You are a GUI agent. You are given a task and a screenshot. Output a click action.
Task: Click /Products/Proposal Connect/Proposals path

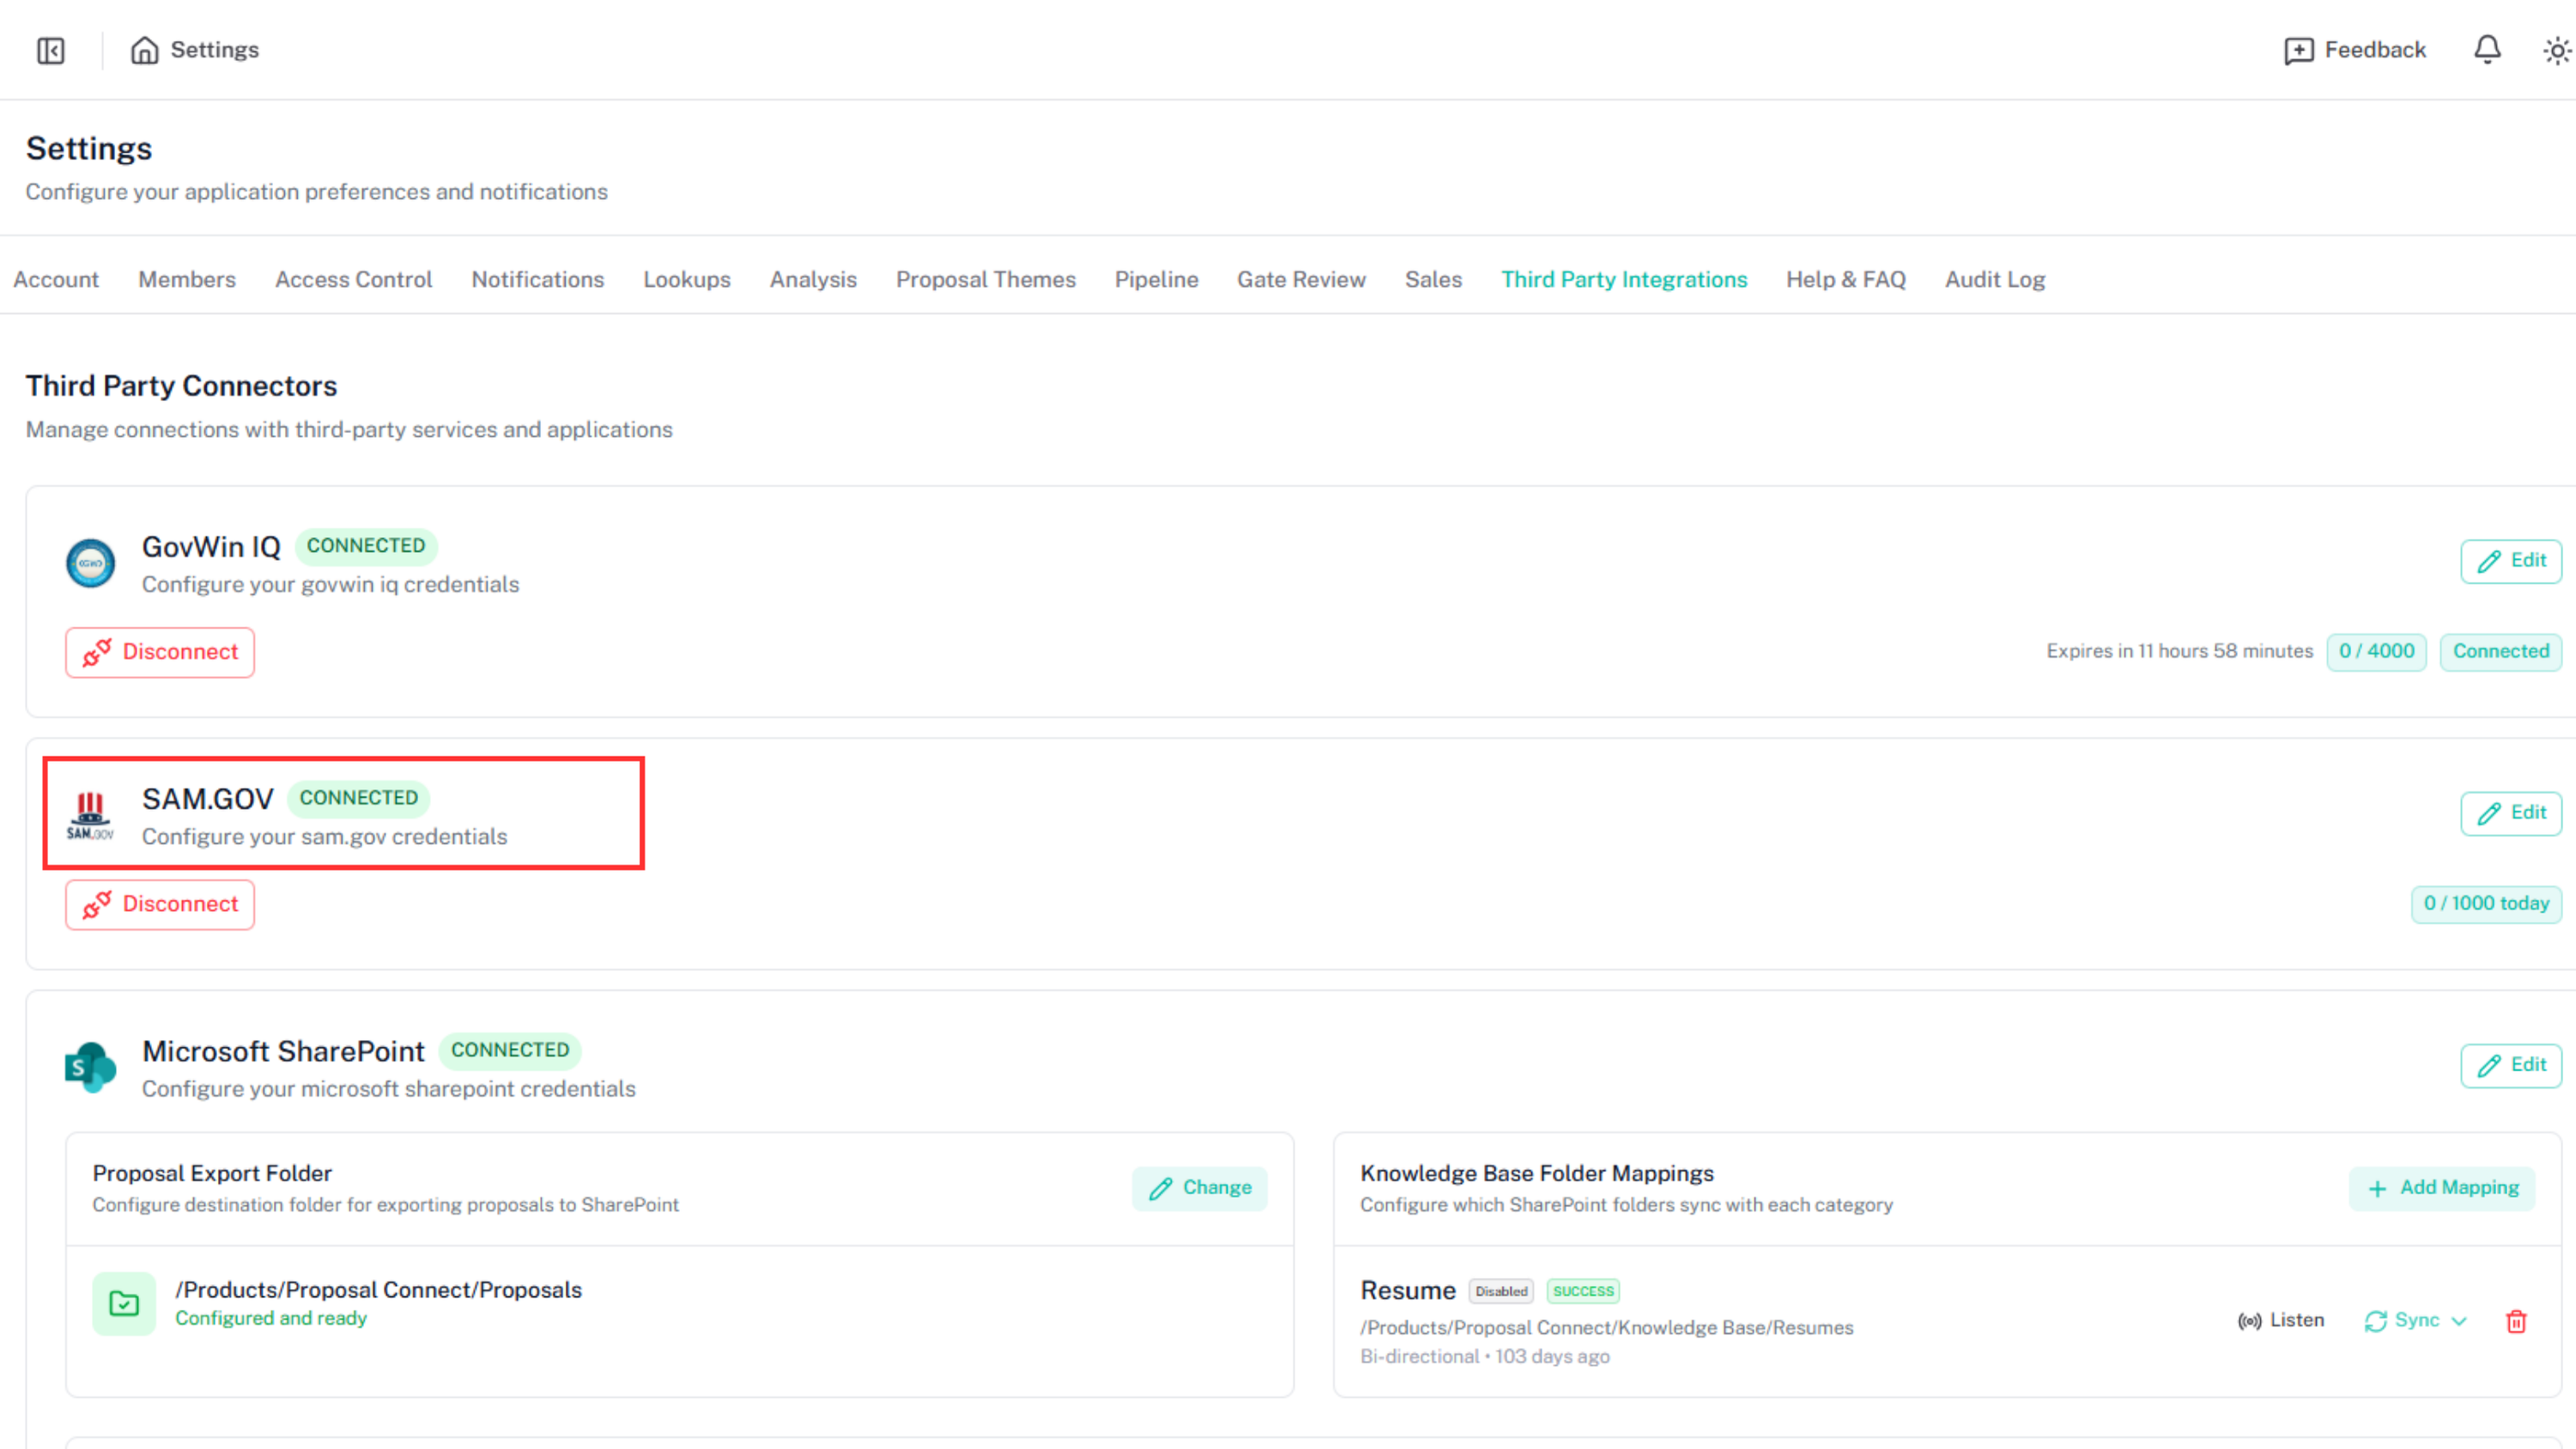click(379, 1289)
